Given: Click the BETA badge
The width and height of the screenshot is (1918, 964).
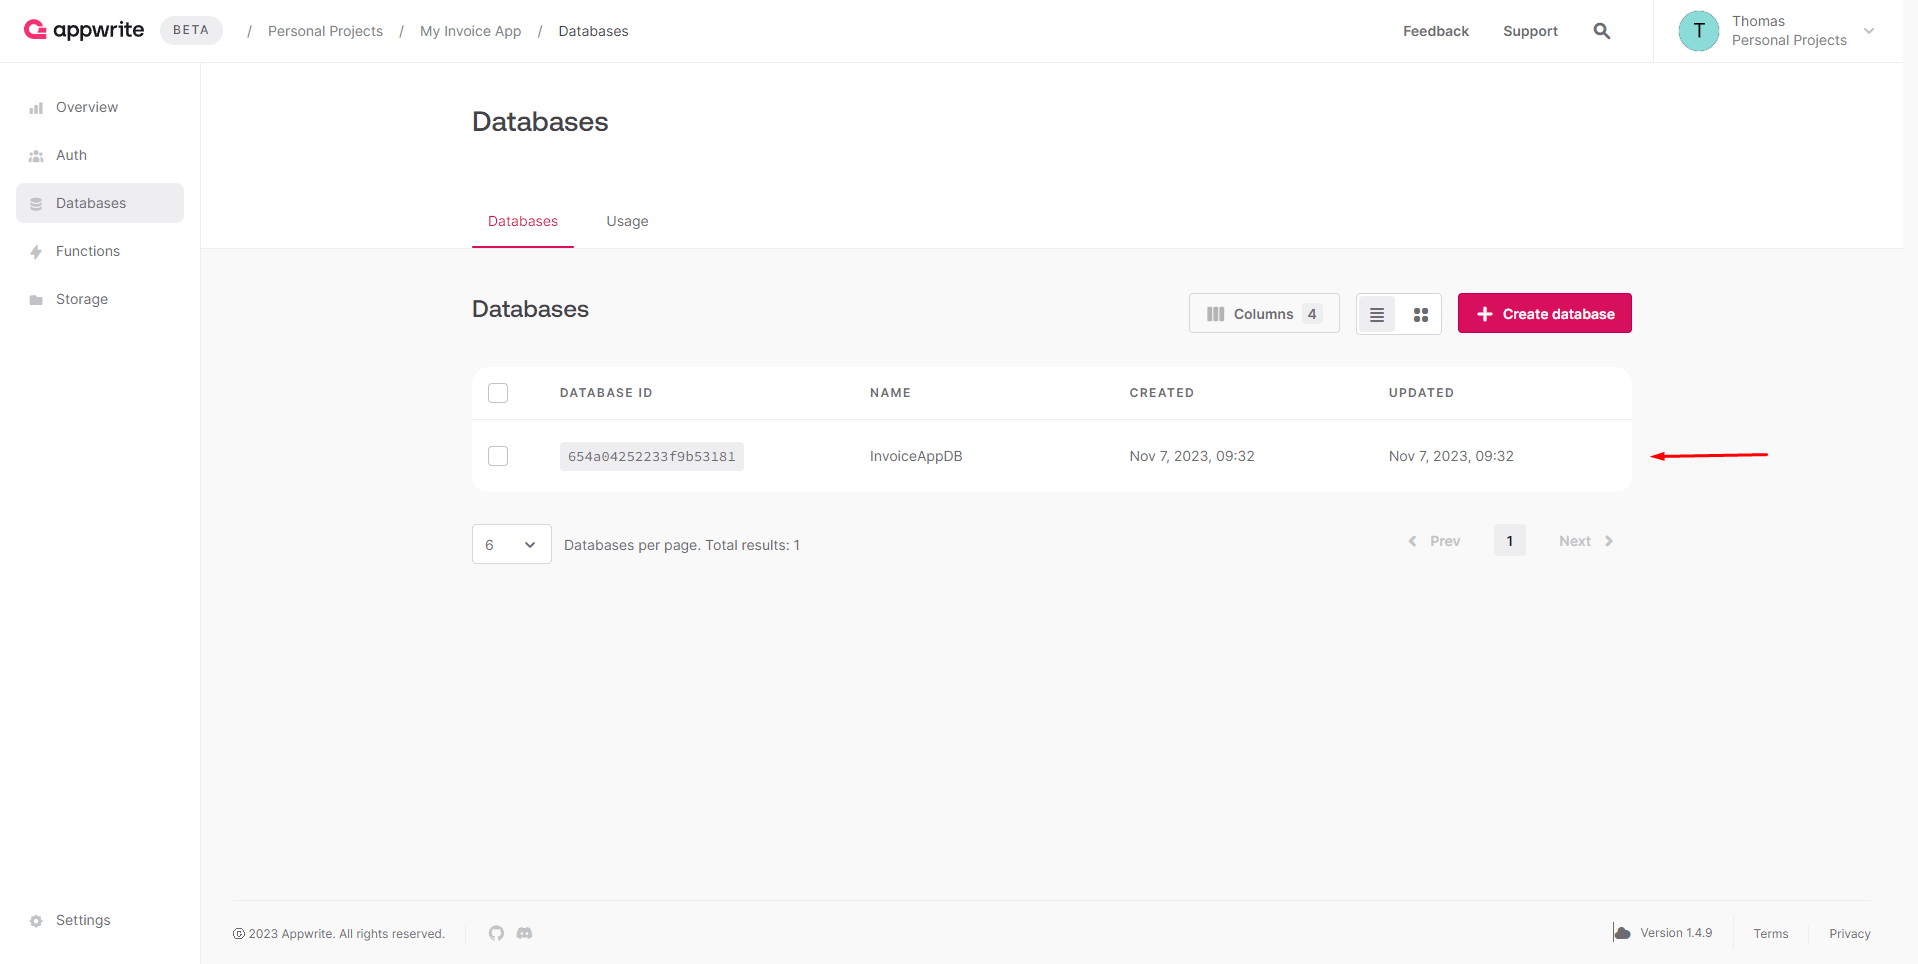Looking at the screenshot, I should pyautogui.click(x=191, y=30).
